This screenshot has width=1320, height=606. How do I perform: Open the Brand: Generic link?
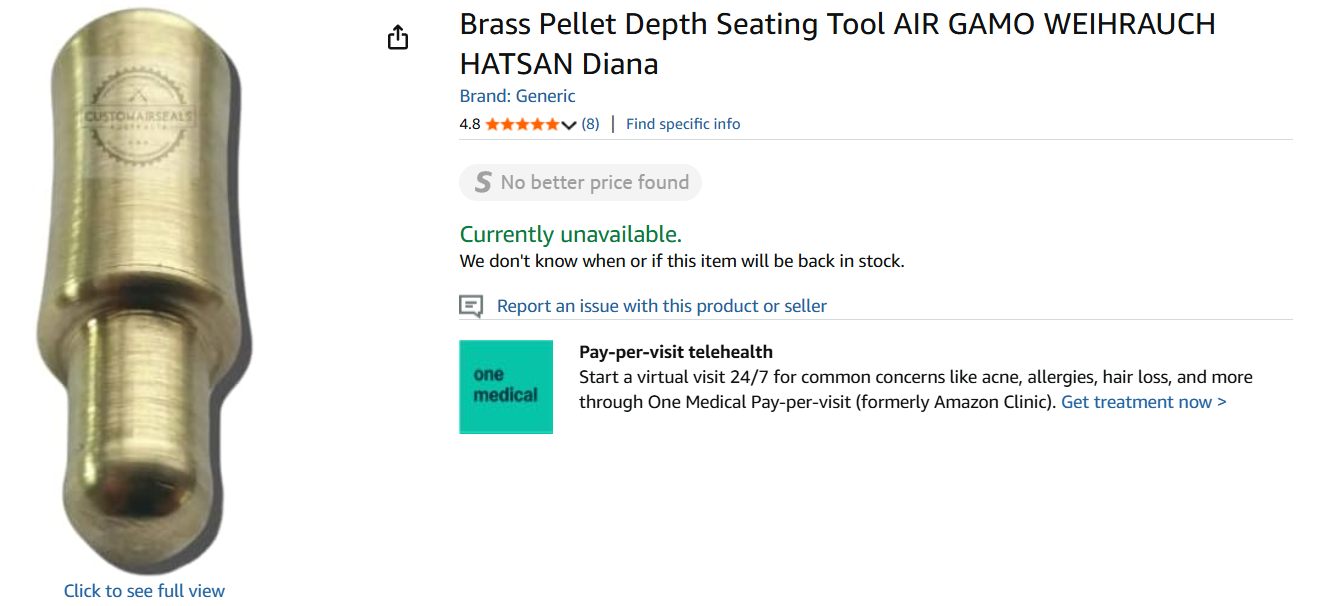tap(518, 96)
